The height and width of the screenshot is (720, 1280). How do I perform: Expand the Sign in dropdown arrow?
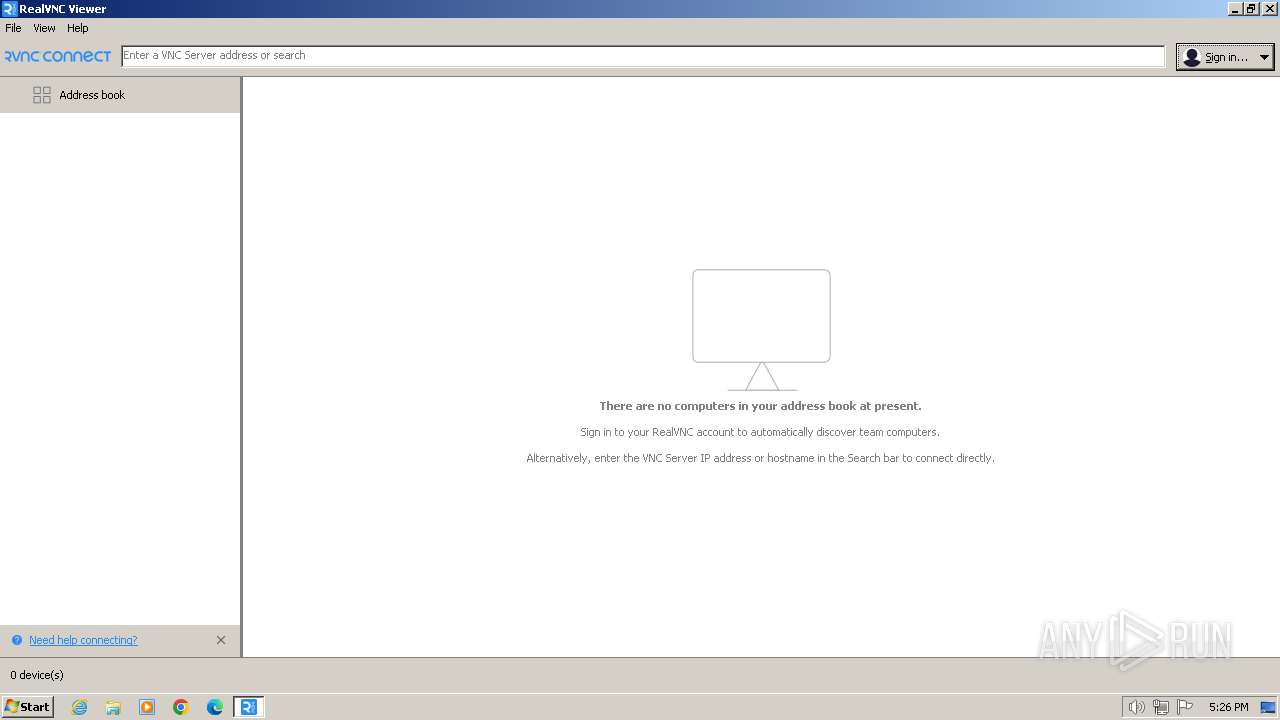1264,57
